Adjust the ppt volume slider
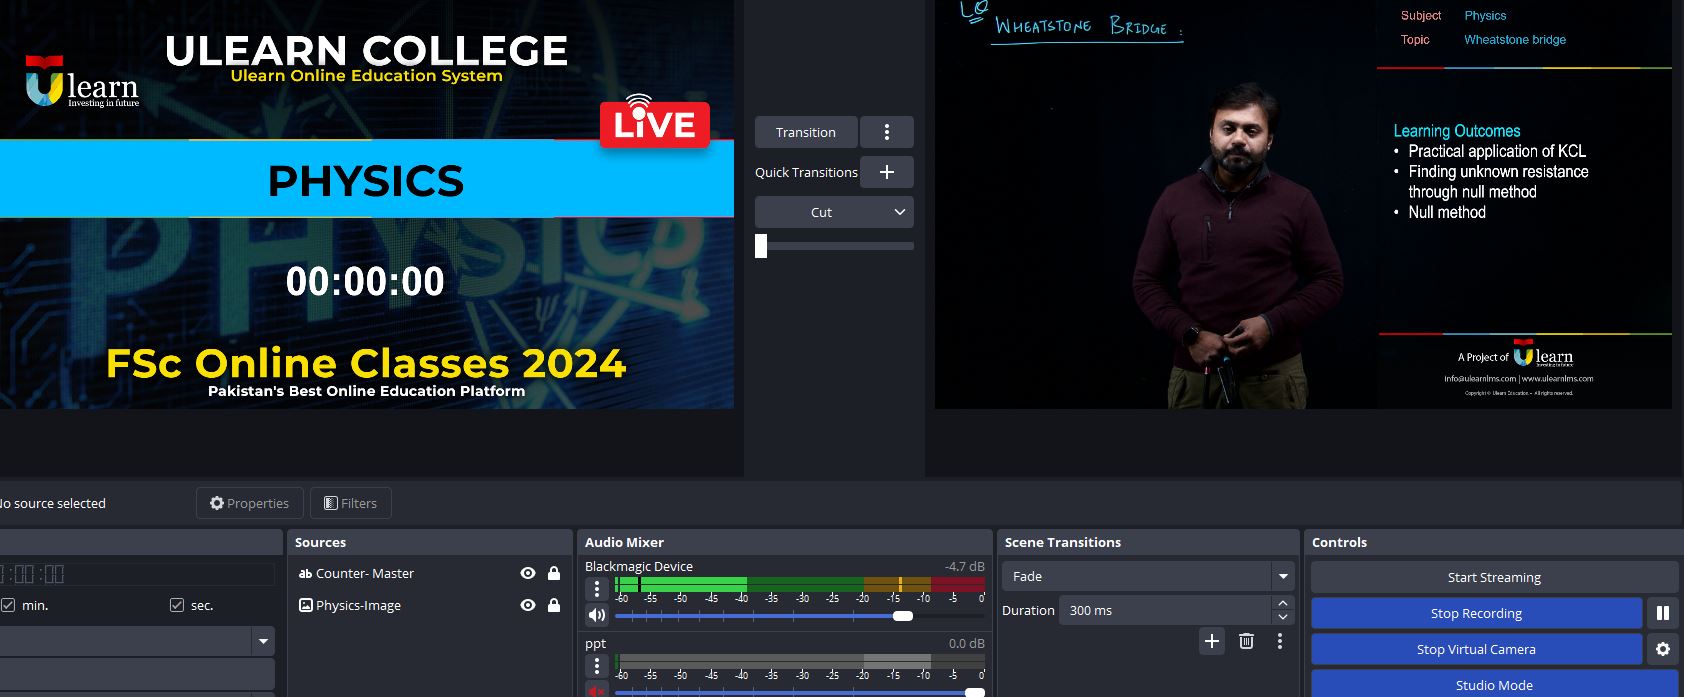The width and height of the screenshot is (1684, 697). point(974,692)
